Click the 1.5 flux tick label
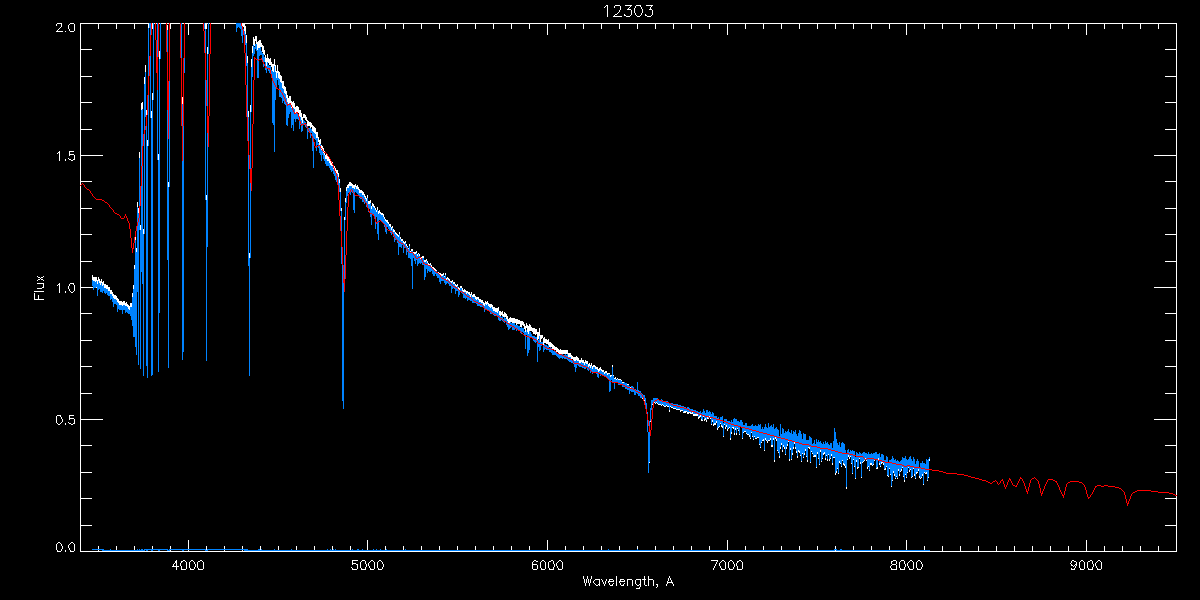 pos(63,156)
